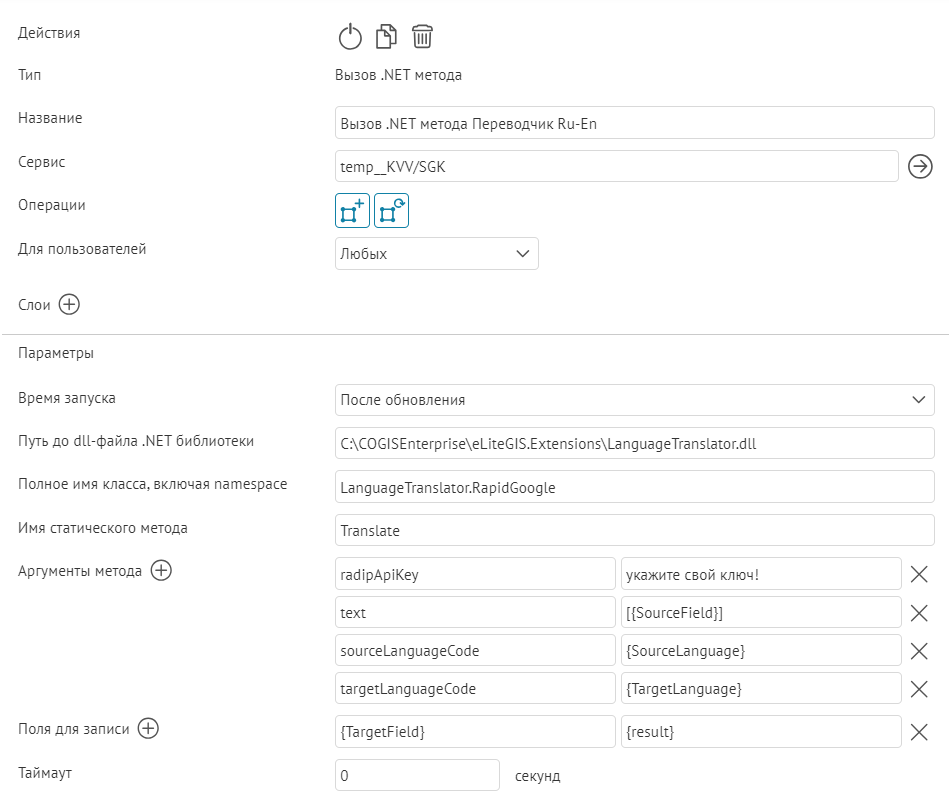Click the copy trigger icon

[385, 38]
